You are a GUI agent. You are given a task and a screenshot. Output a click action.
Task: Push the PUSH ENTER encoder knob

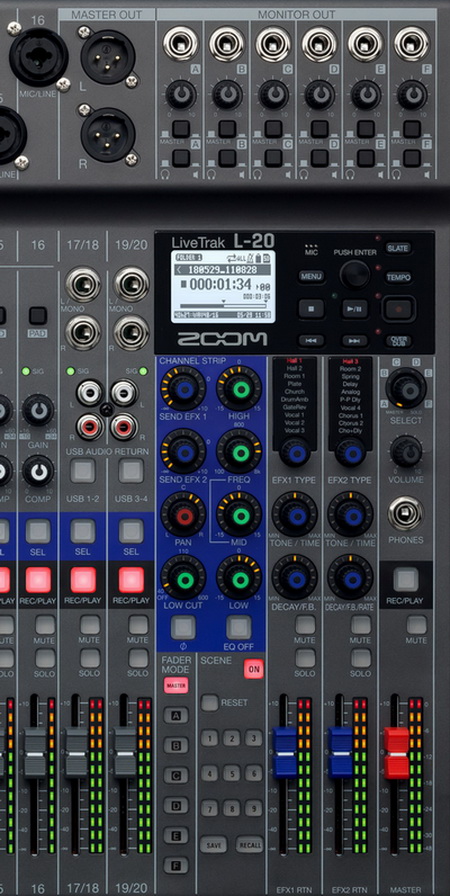(x=355, y=274)
